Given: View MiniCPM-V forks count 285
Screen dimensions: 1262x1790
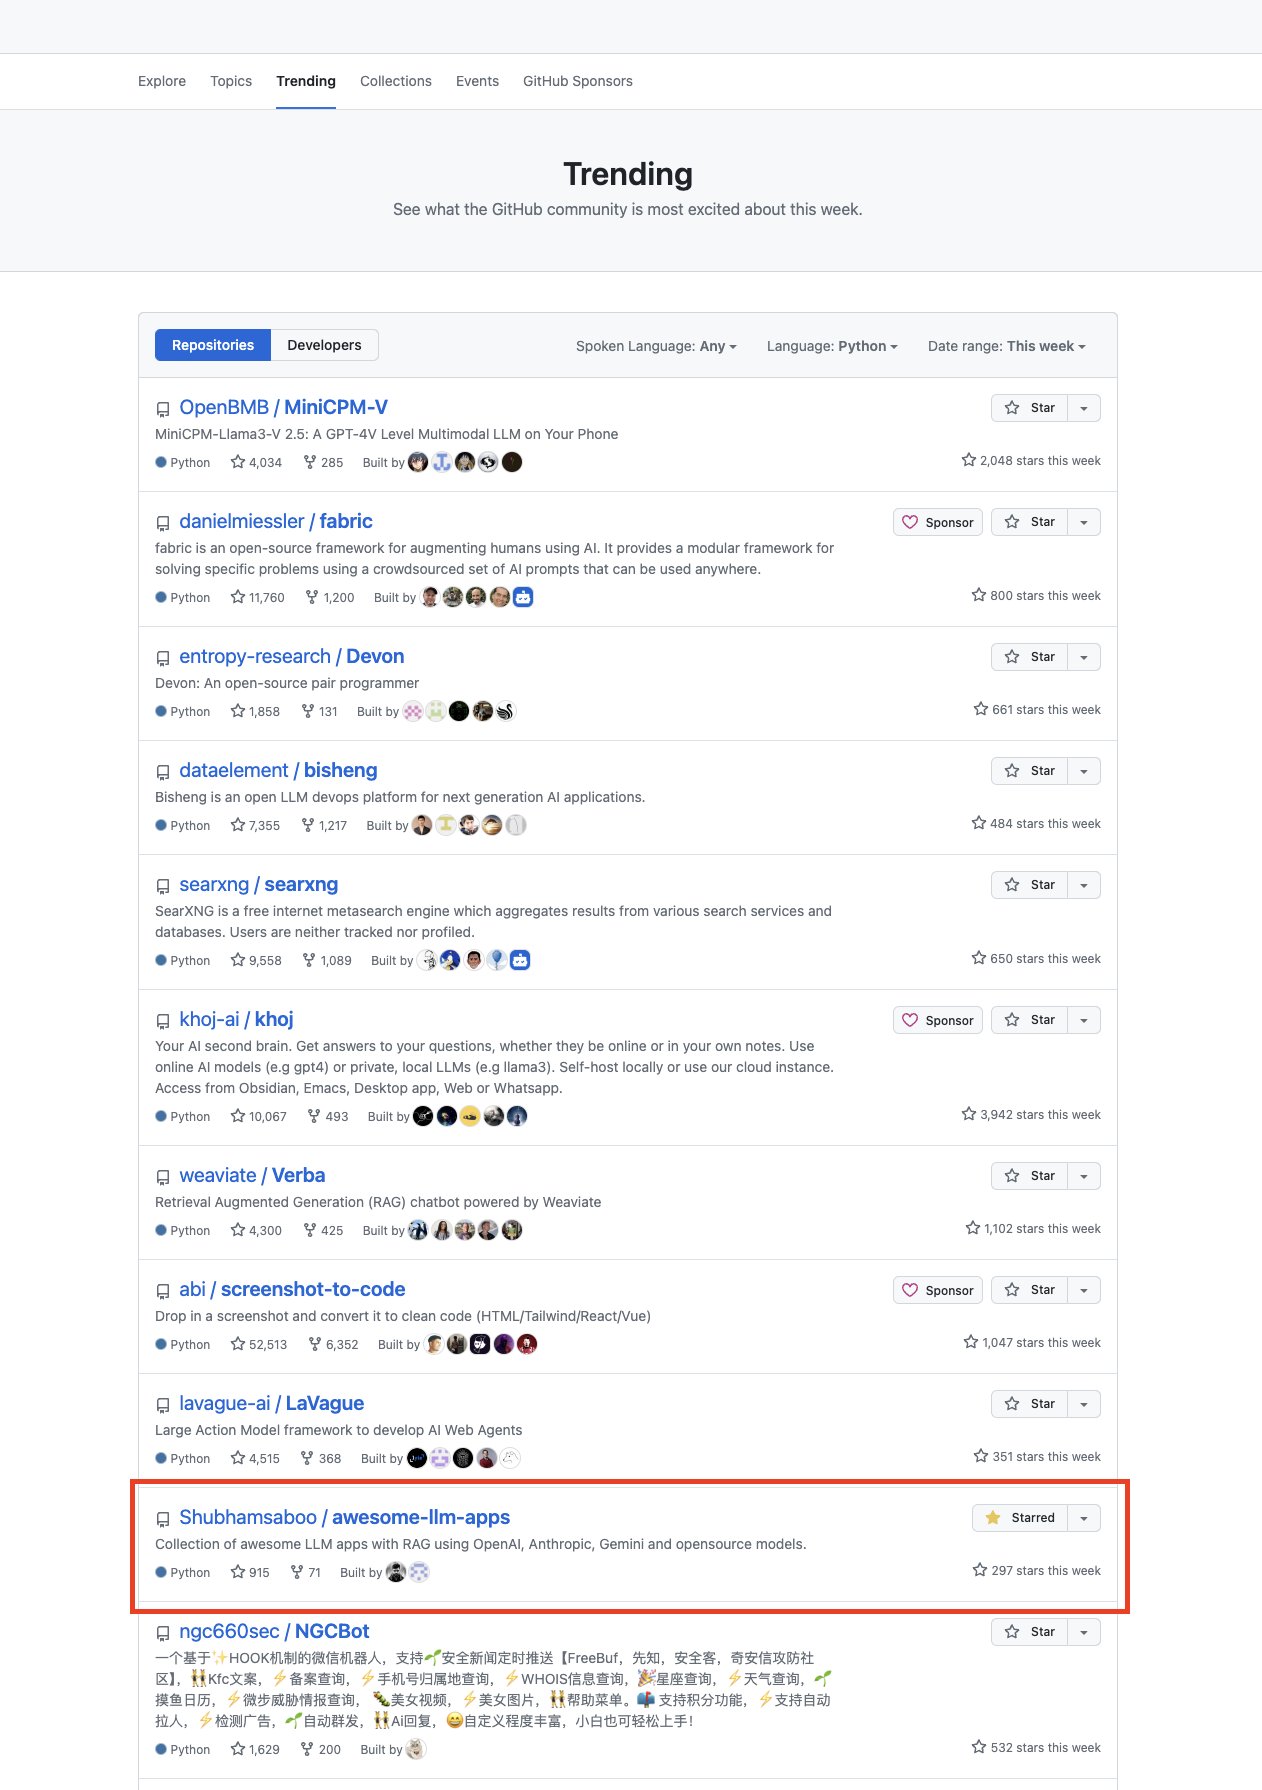Looking at the screenshot, I should point(323,462).
